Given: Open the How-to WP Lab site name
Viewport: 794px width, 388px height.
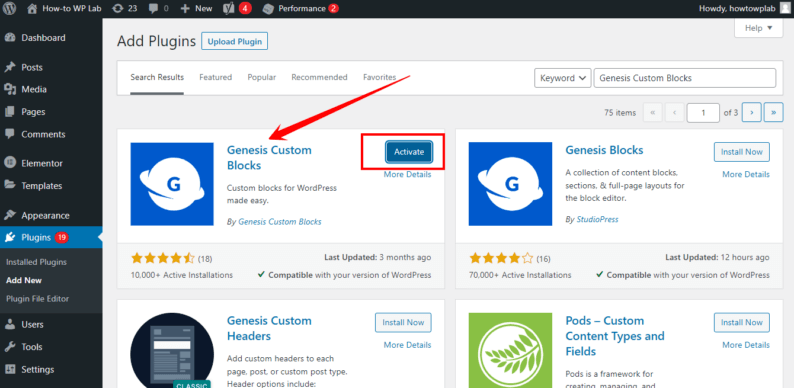Looking at the screenshot, I should [71, 9].
